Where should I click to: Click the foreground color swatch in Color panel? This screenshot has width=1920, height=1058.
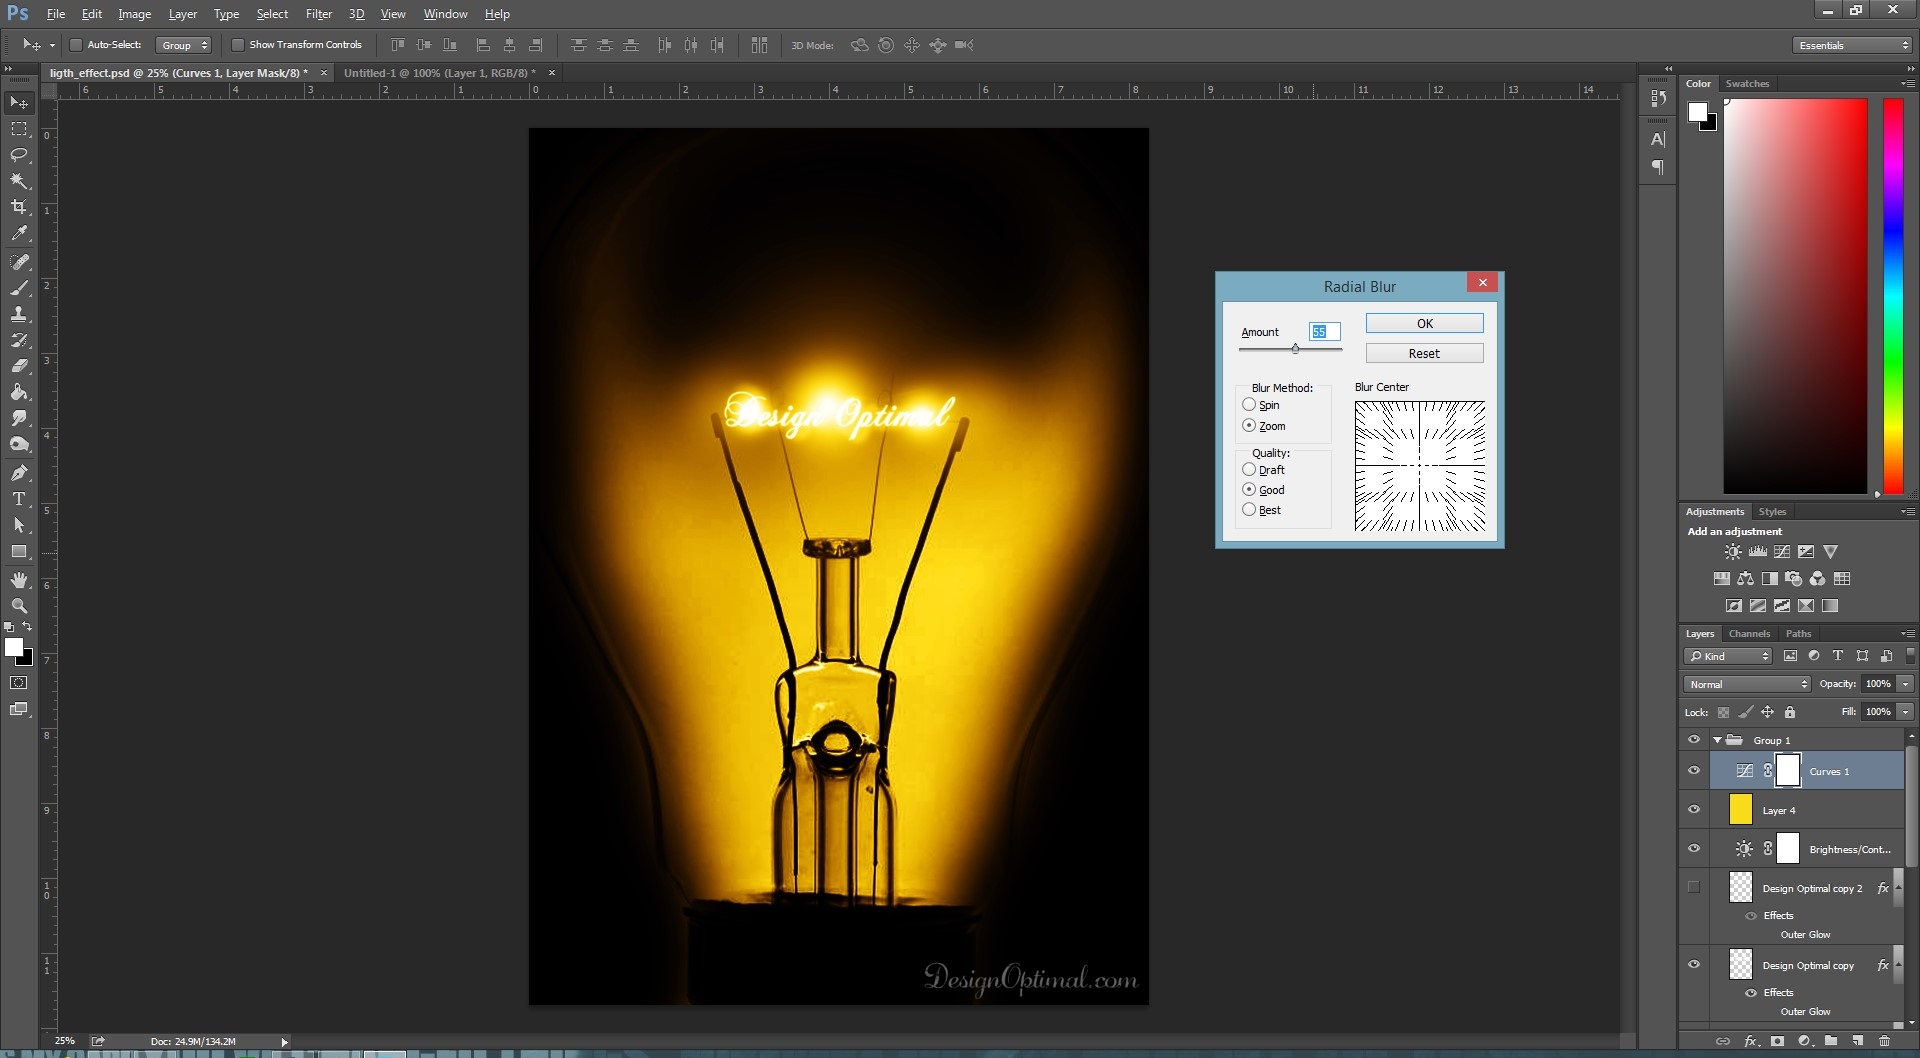(1697, 112)
